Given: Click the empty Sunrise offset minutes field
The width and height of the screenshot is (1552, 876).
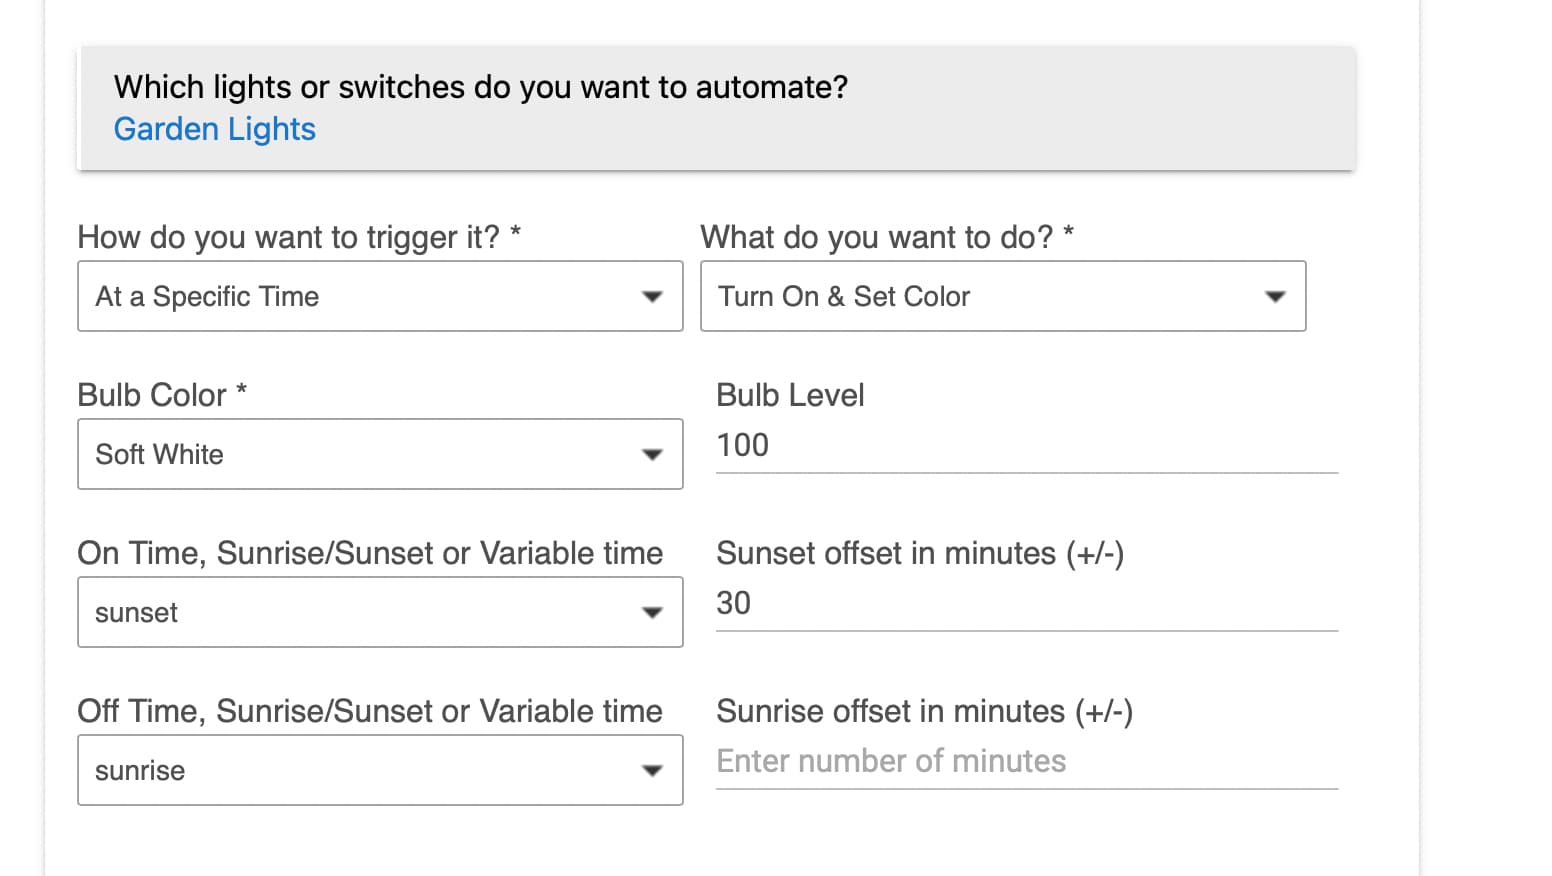Looking at the screenshot, I should tap(1027, 762).
